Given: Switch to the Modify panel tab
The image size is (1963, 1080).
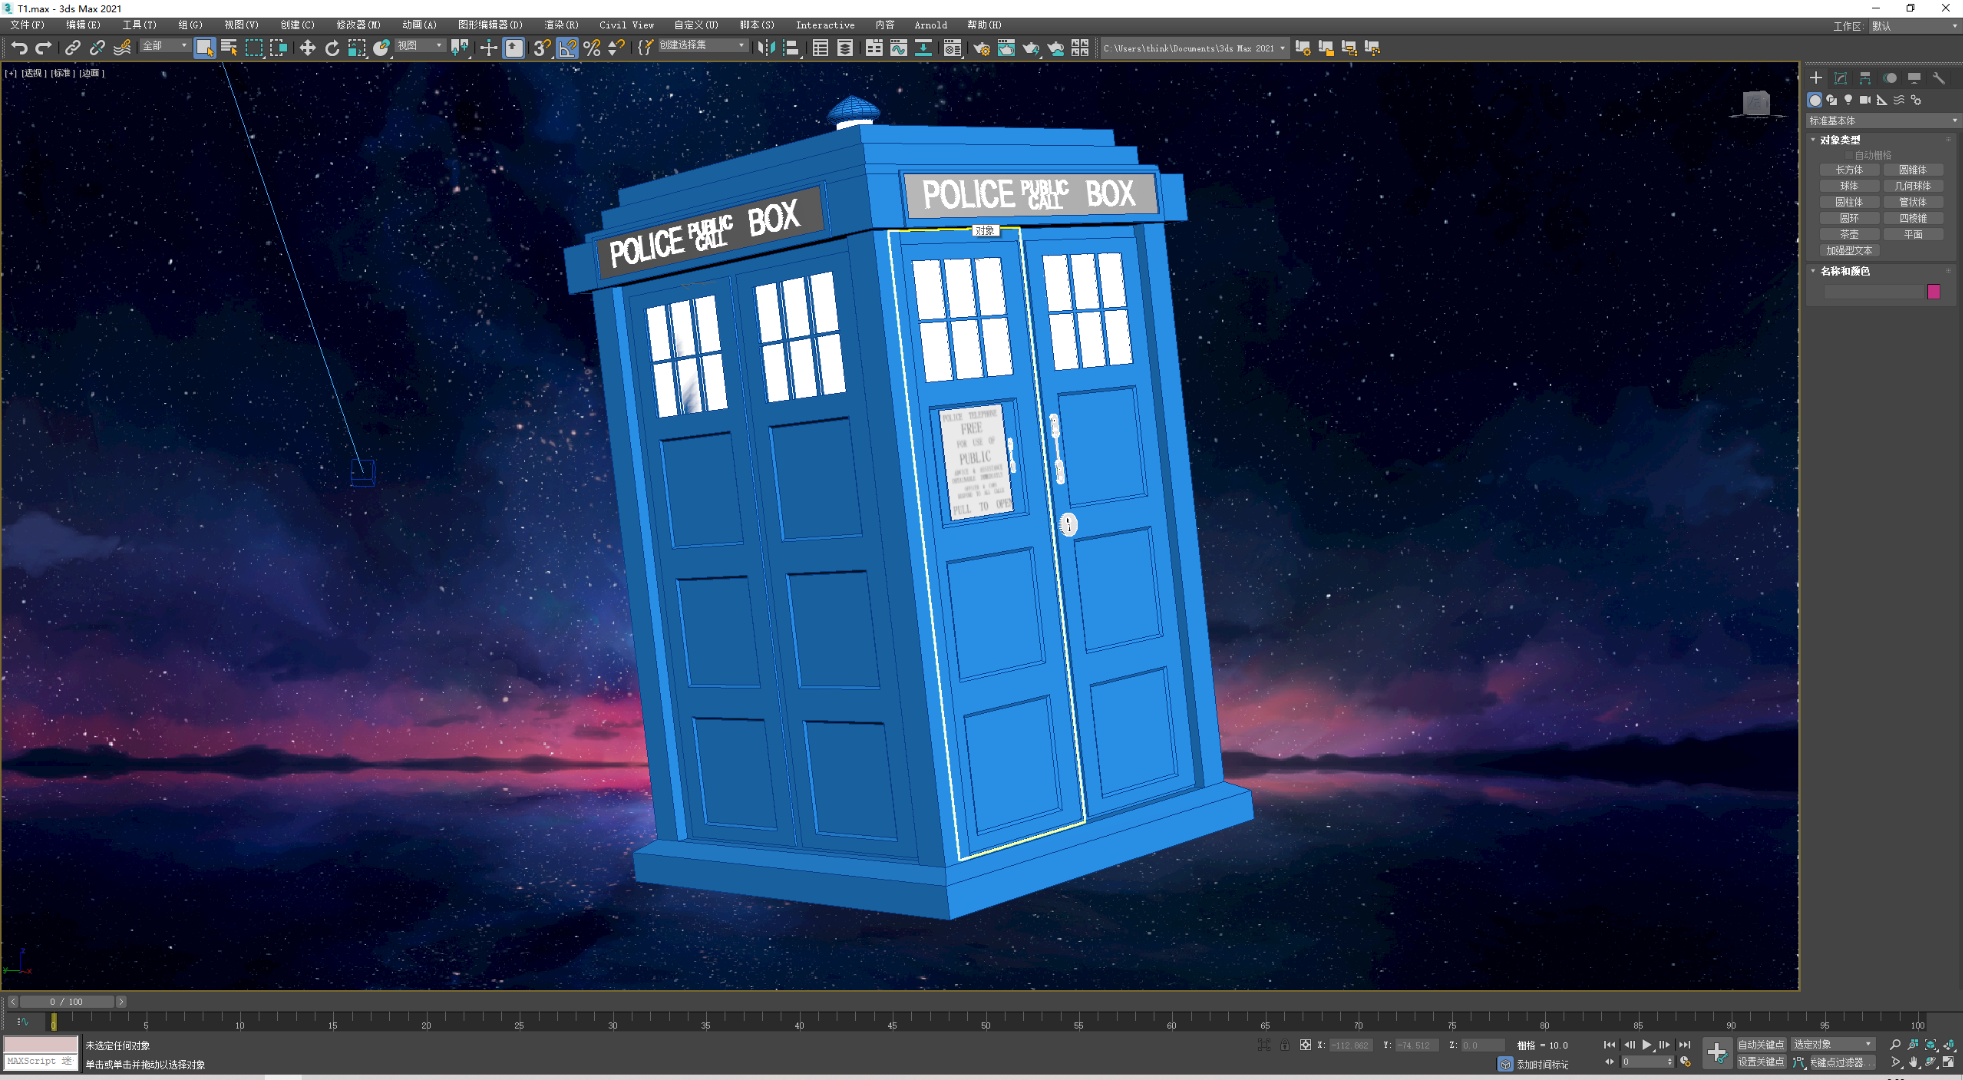Looking at the screenshot, I should 1841,78.
